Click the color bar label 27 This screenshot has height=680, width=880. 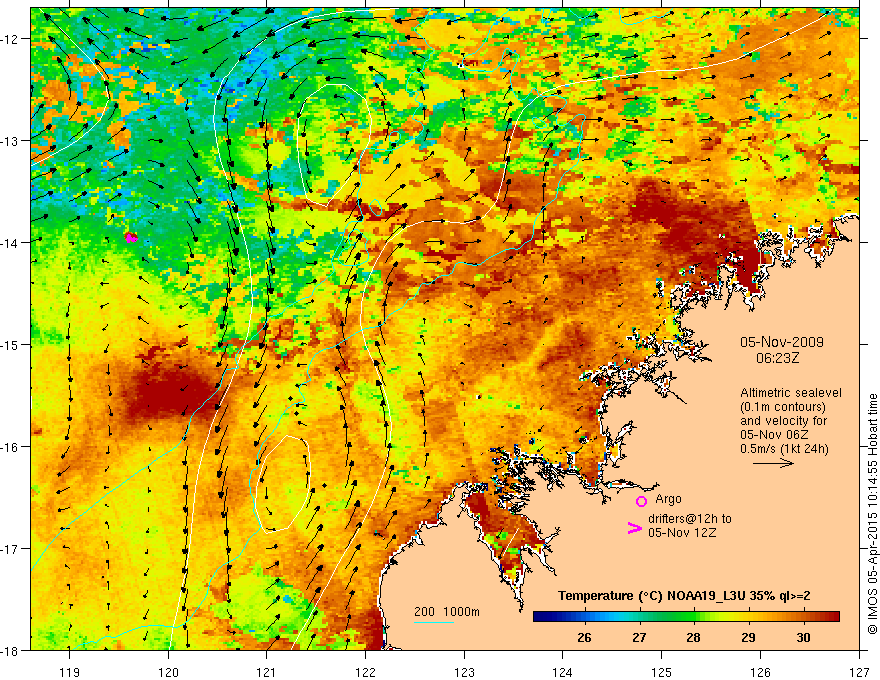[639, 637]
